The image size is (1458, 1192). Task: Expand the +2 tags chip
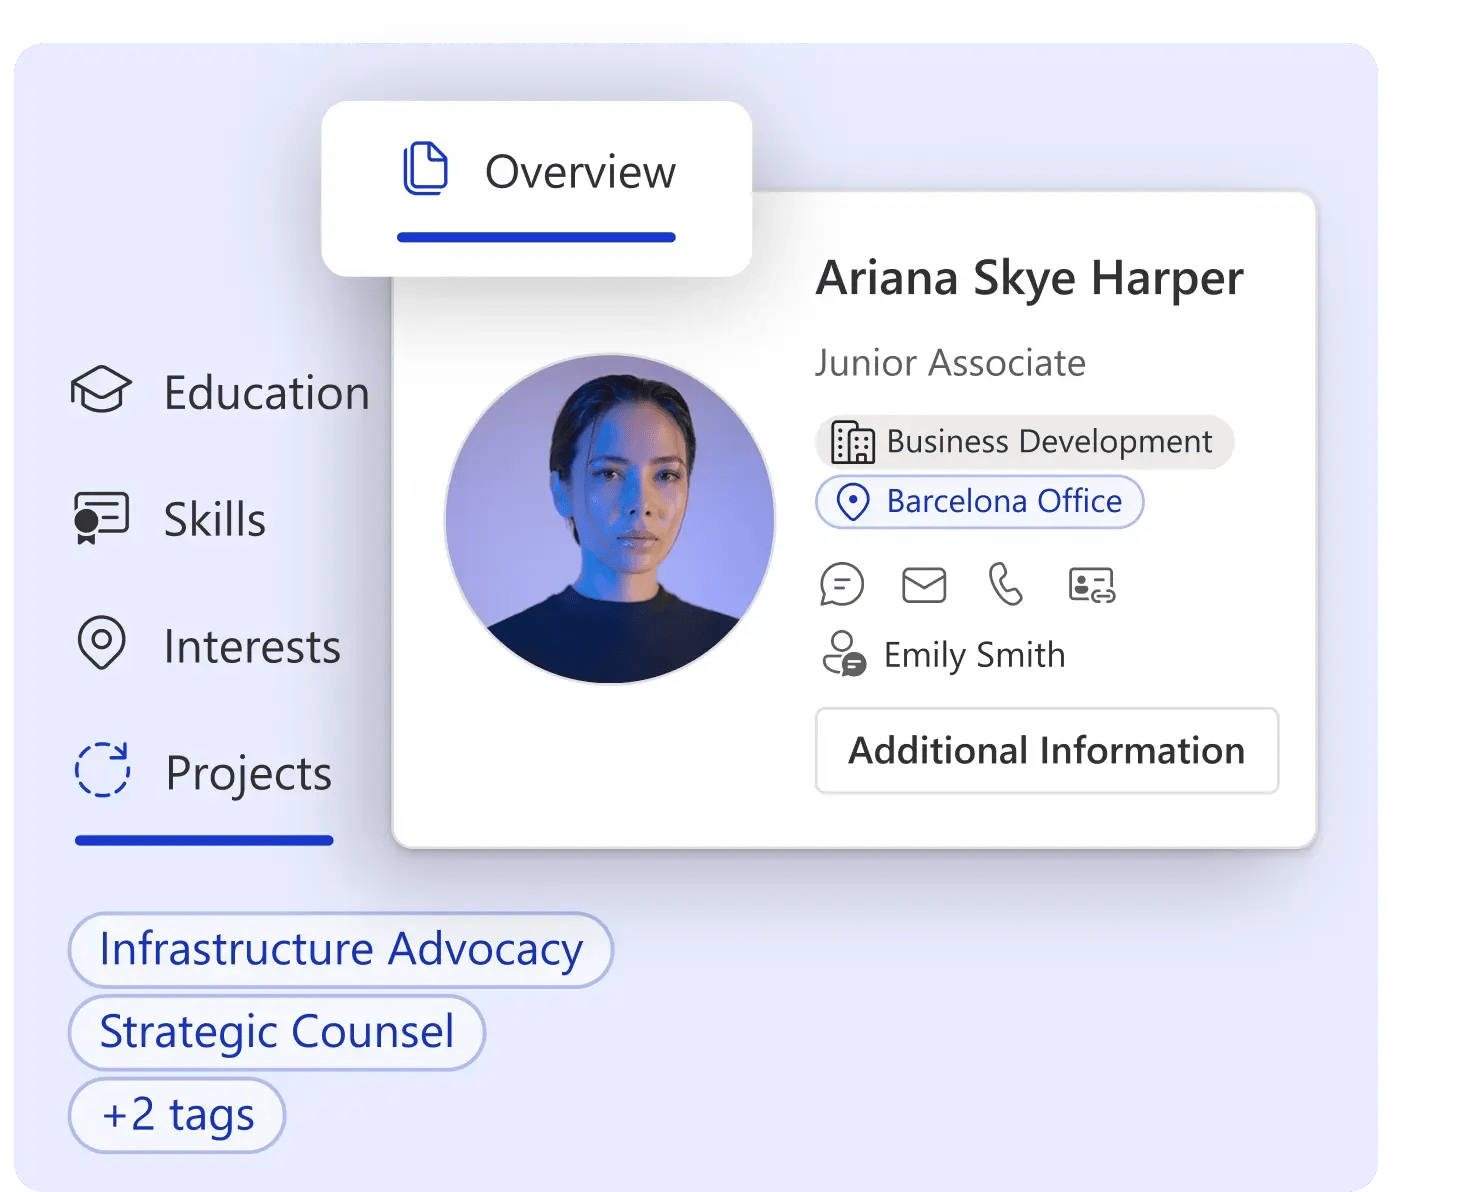click(175, 1114)
